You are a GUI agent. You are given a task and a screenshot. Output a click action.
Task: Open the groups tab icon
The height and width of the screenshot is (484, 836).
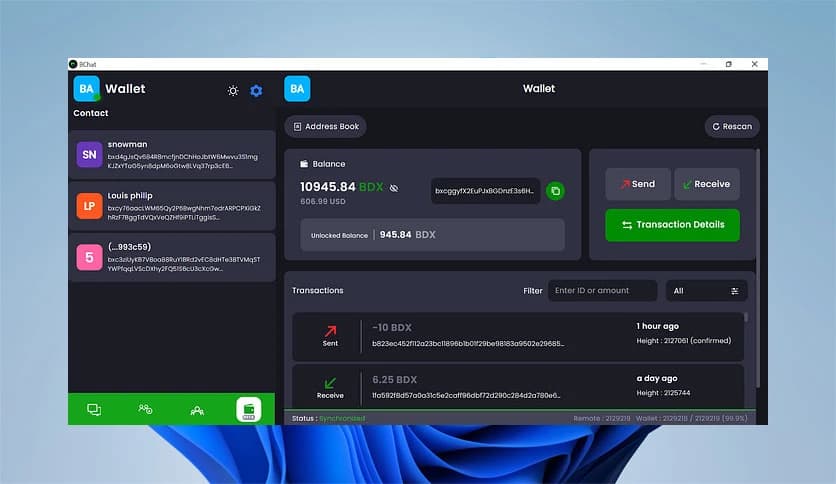point(197,410)
